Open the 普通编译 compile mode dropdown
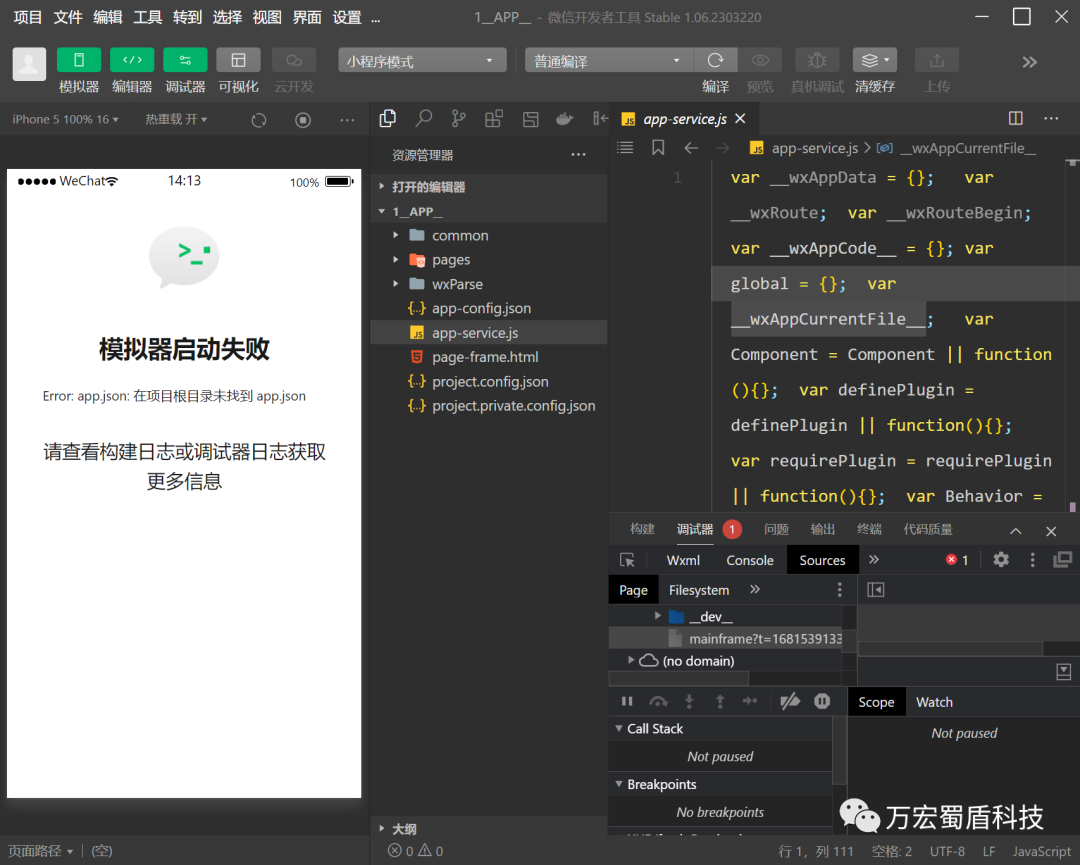This screenshot has height=865, width=1080. point(609,61)
